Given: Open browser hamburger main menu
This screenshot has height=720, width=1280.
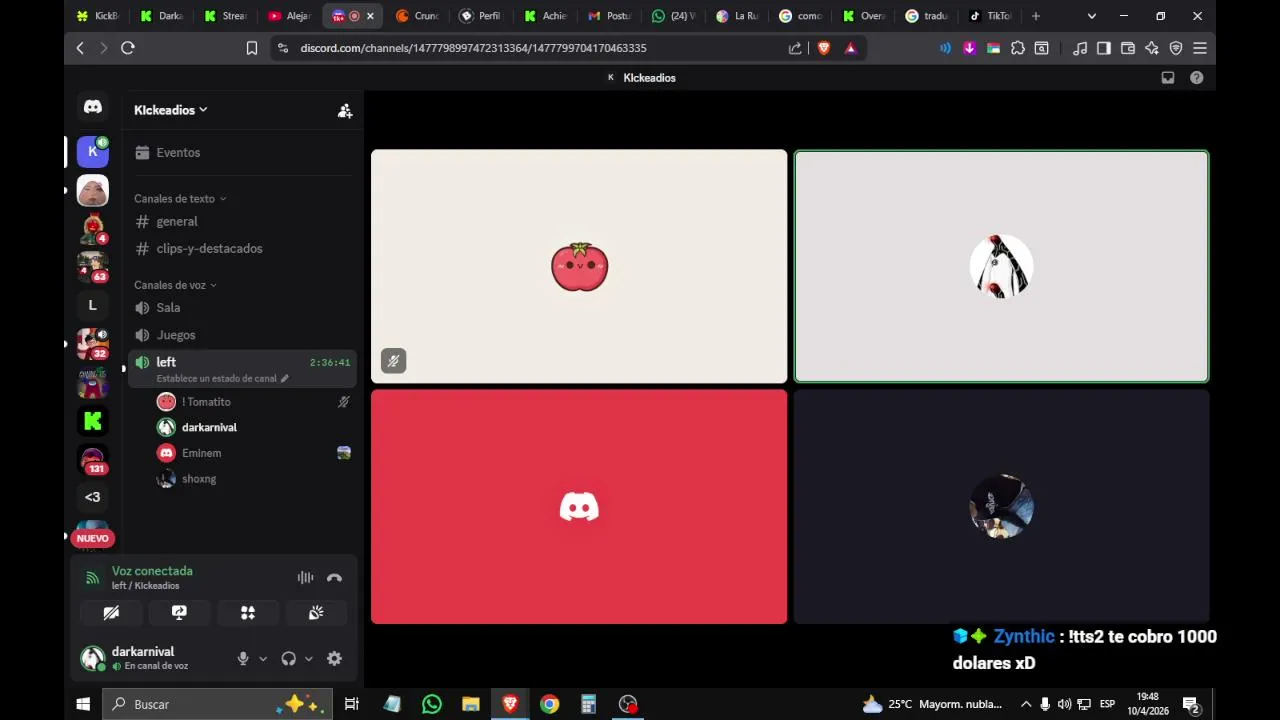Looking at the screenshot, I should (1200, 48).
